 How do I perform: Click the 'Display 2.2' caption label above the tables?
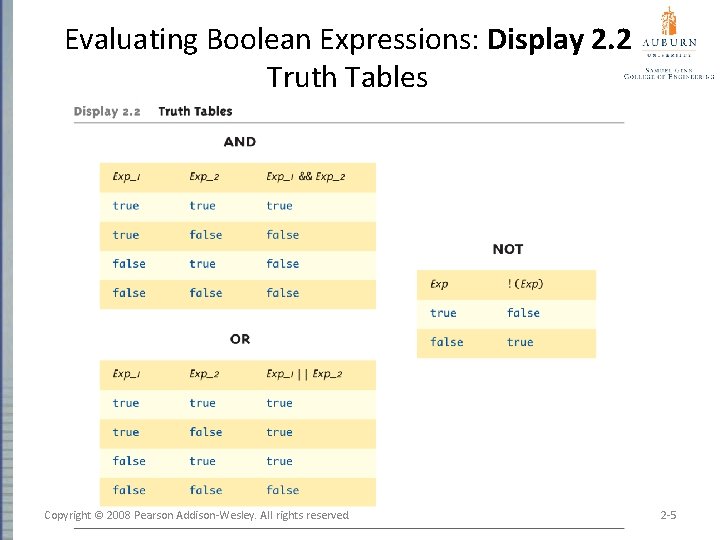(107, 112)
